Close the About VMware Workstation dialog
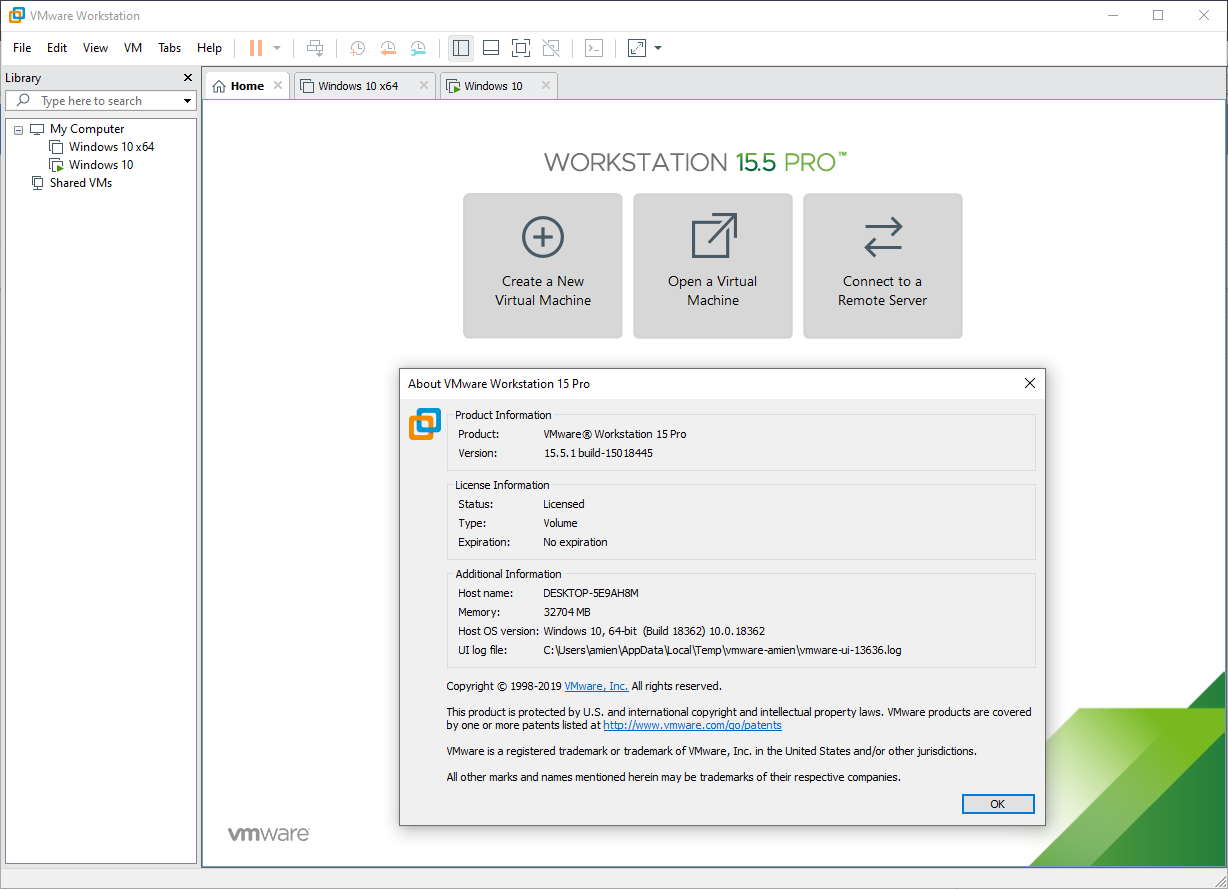The height and width of the screenshot is (889, 1228). click(1030, 383)
